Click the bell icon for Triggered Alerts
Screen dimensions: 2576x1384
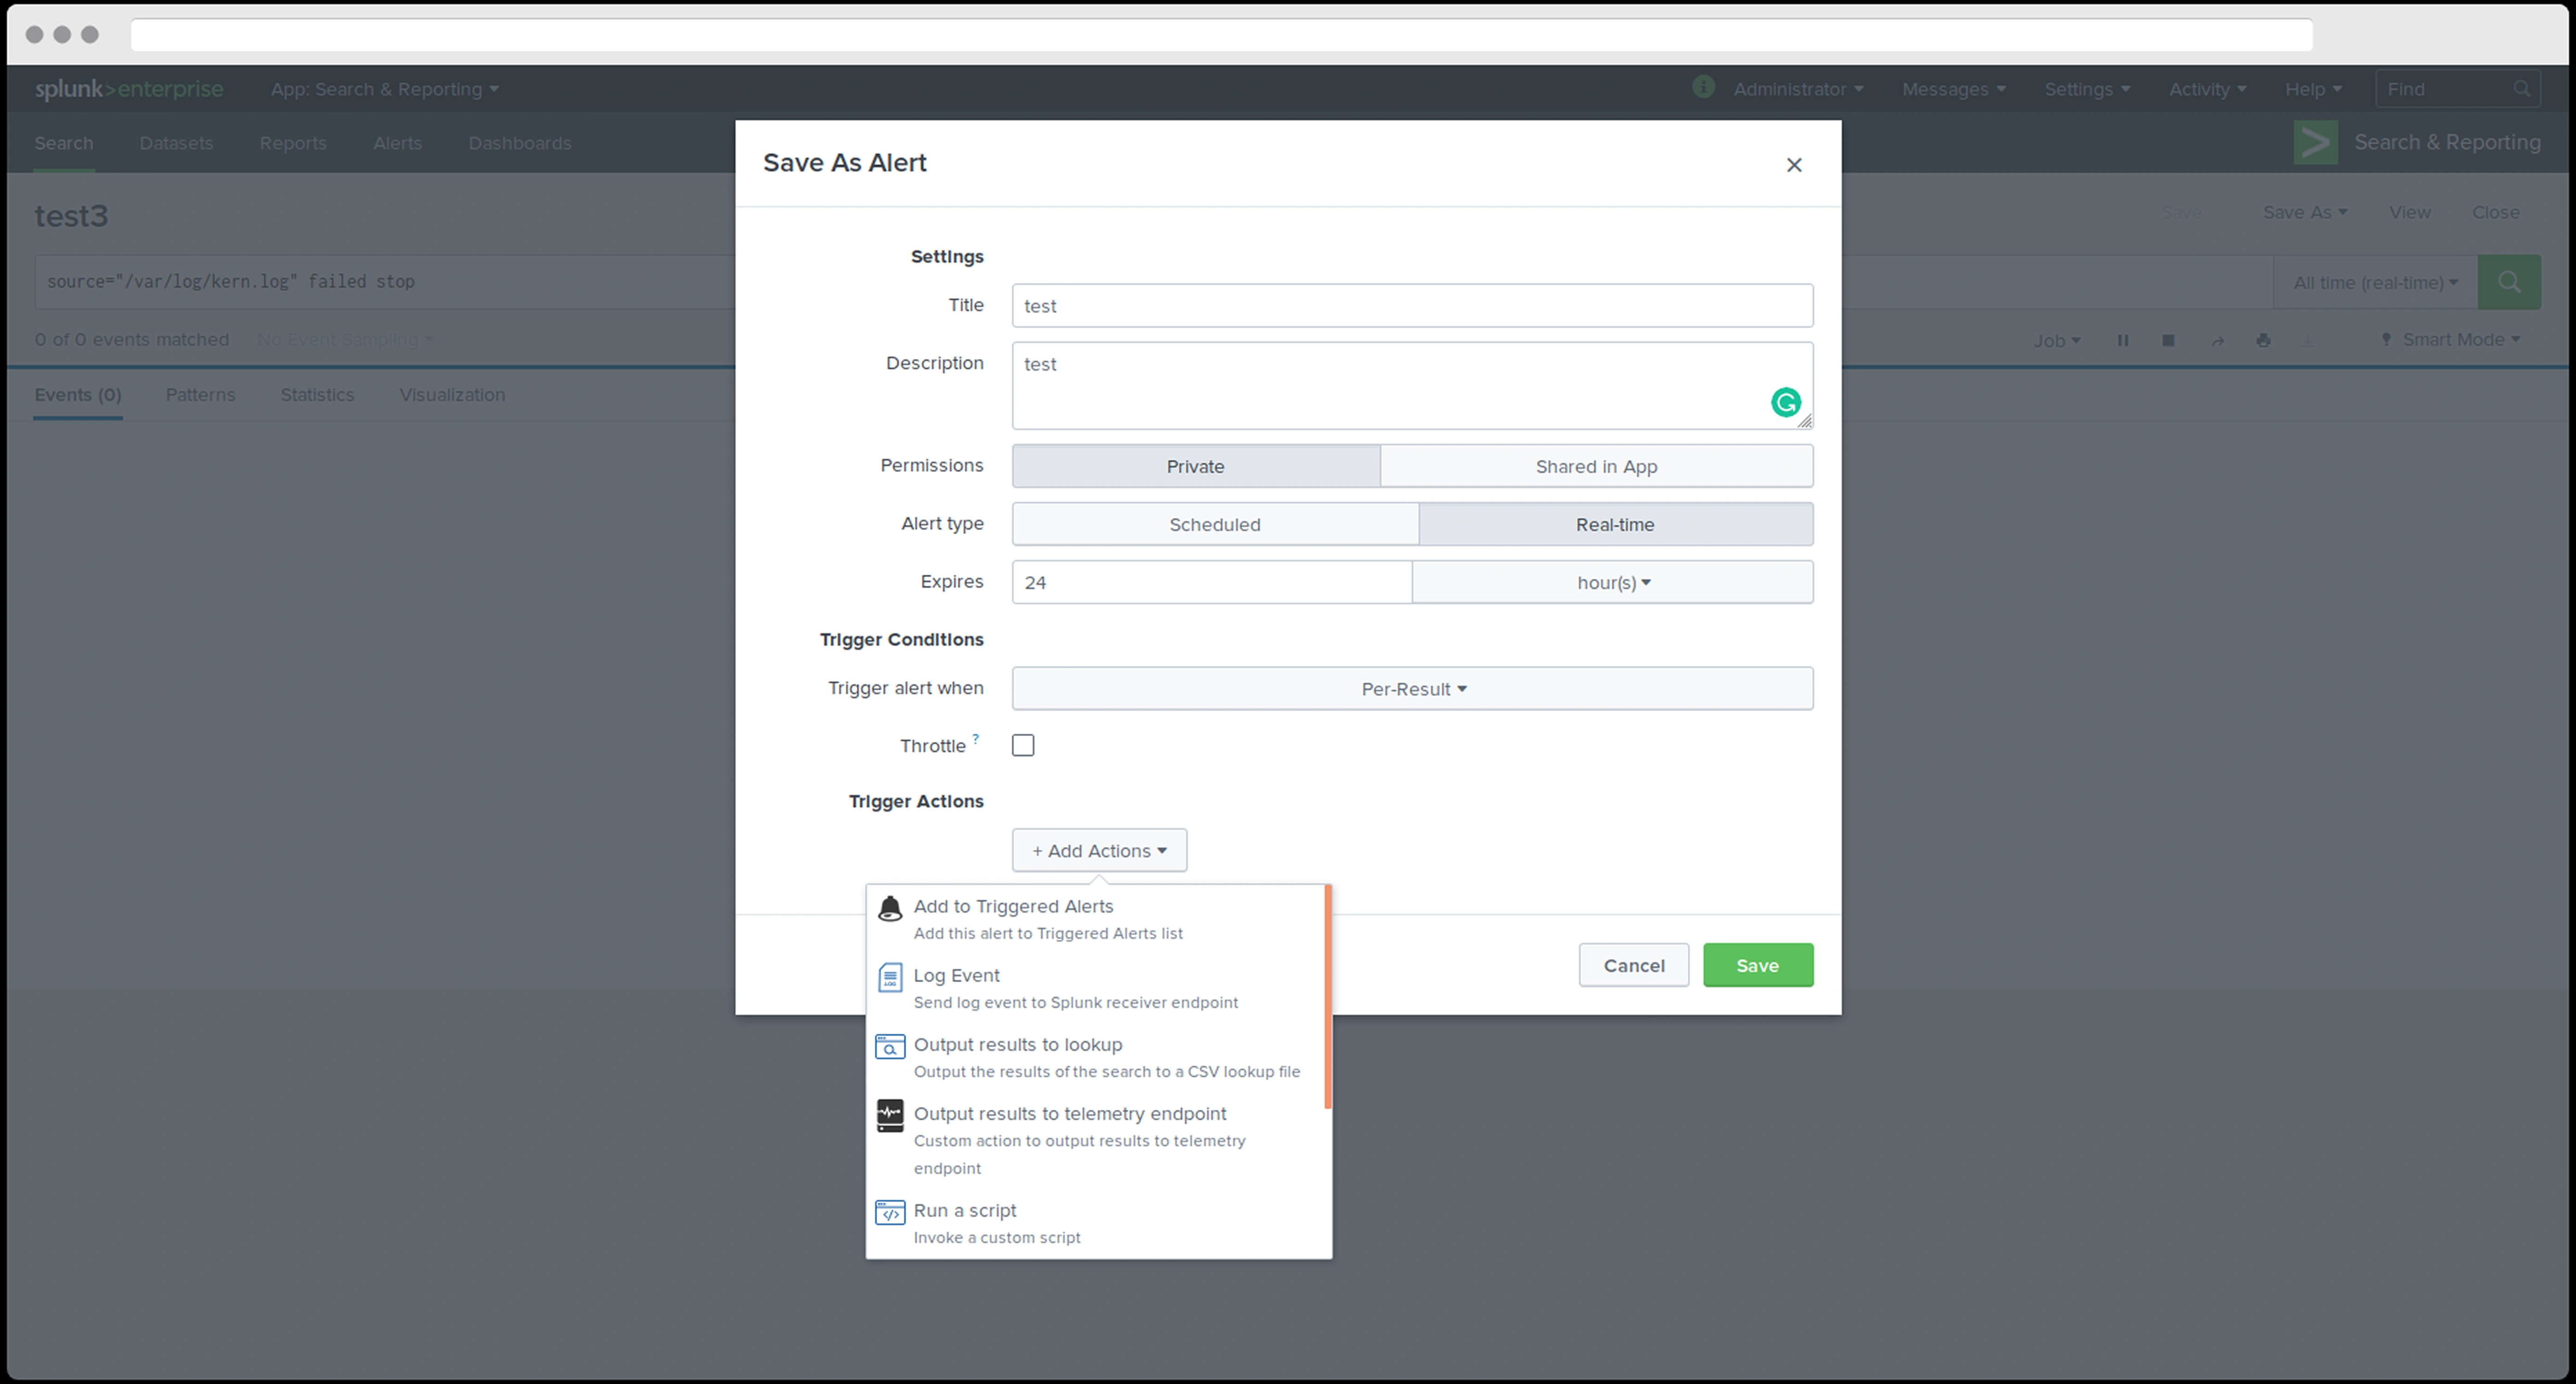coord(889,908)
